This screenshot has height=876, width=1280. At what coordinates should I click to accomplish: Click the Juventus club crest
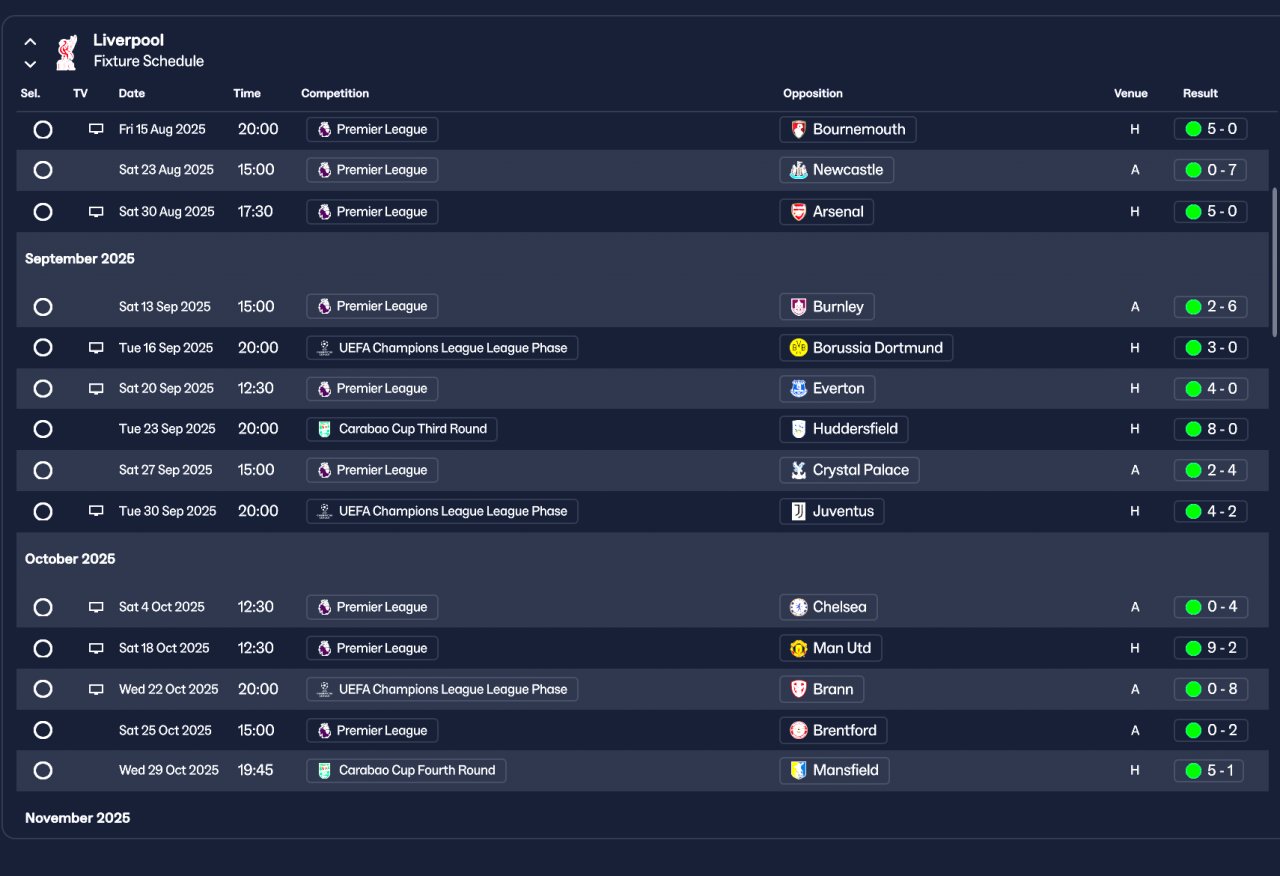pyautogui.click(x=798, y=511)
